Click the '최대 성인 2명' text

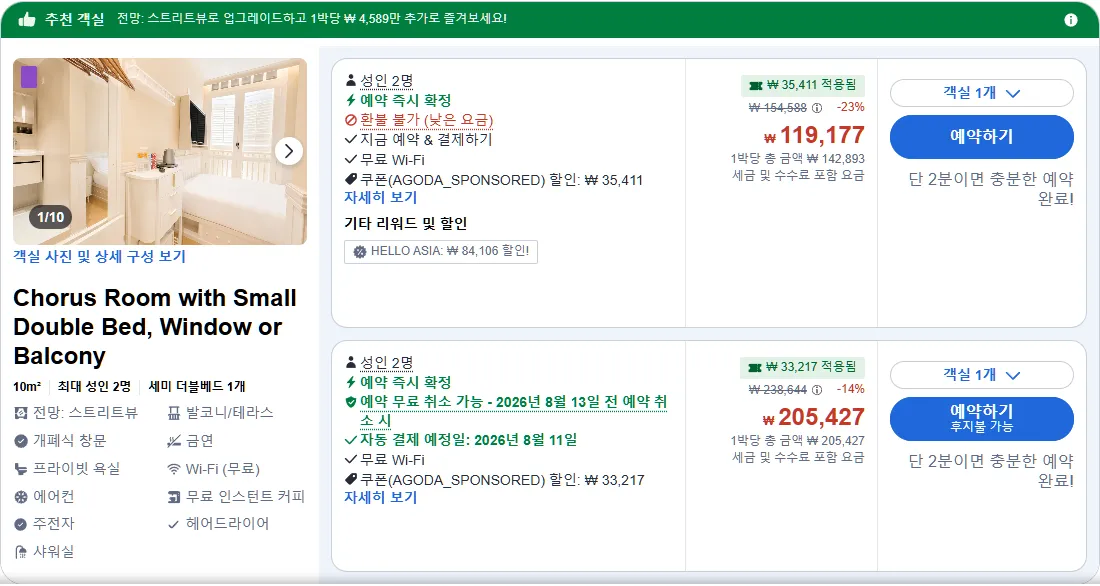click(x=94, y=387)
